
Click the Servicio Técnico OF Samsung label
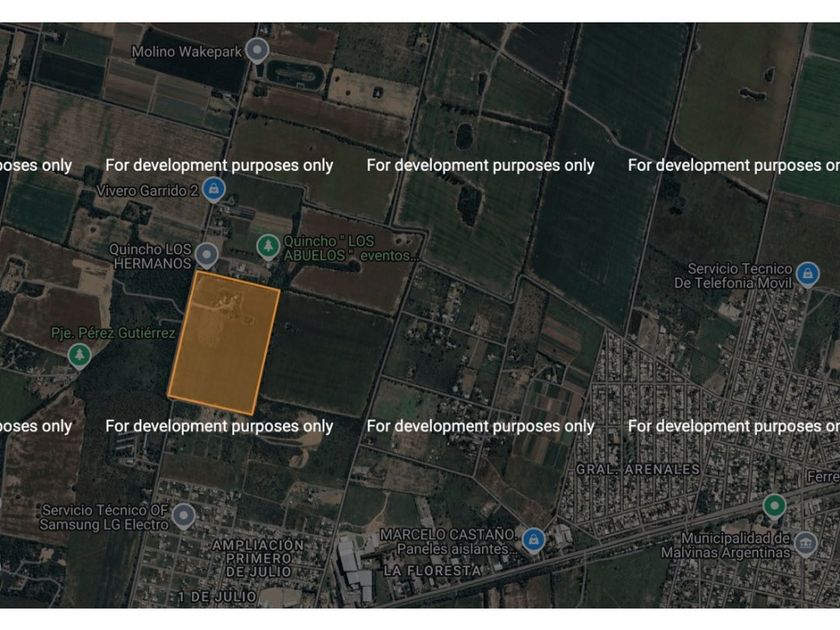pyautogui.click(x=104, y=517)
